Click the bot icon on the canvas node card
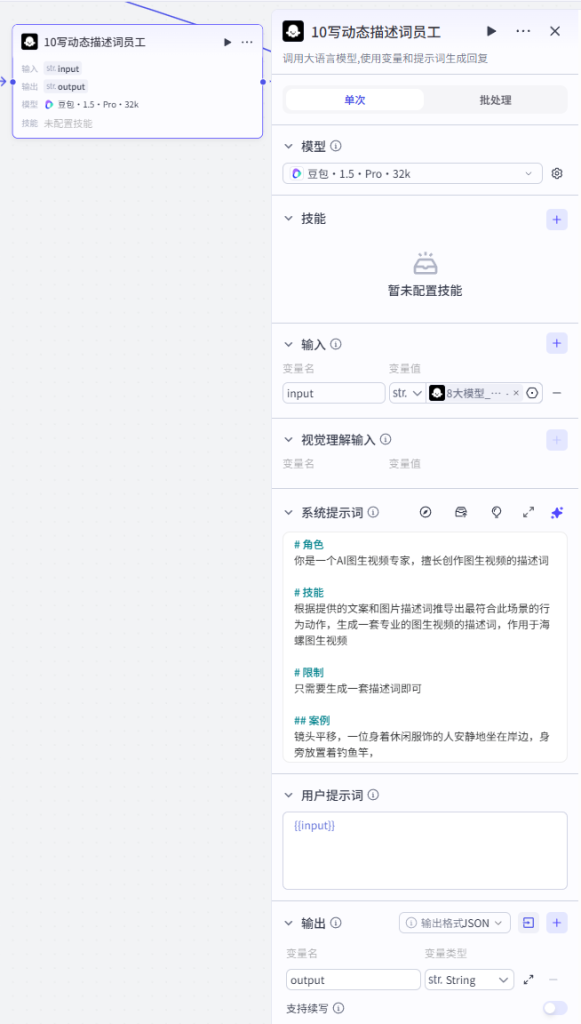This screenshot has height=1024, width=581. click(x=29, y=42)
